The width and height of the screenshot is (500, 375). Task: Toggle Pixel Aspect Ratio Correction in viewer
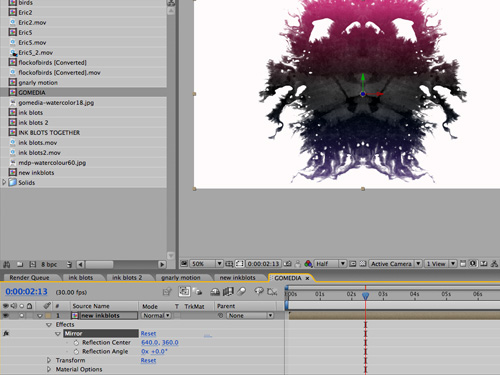[463, 264]
